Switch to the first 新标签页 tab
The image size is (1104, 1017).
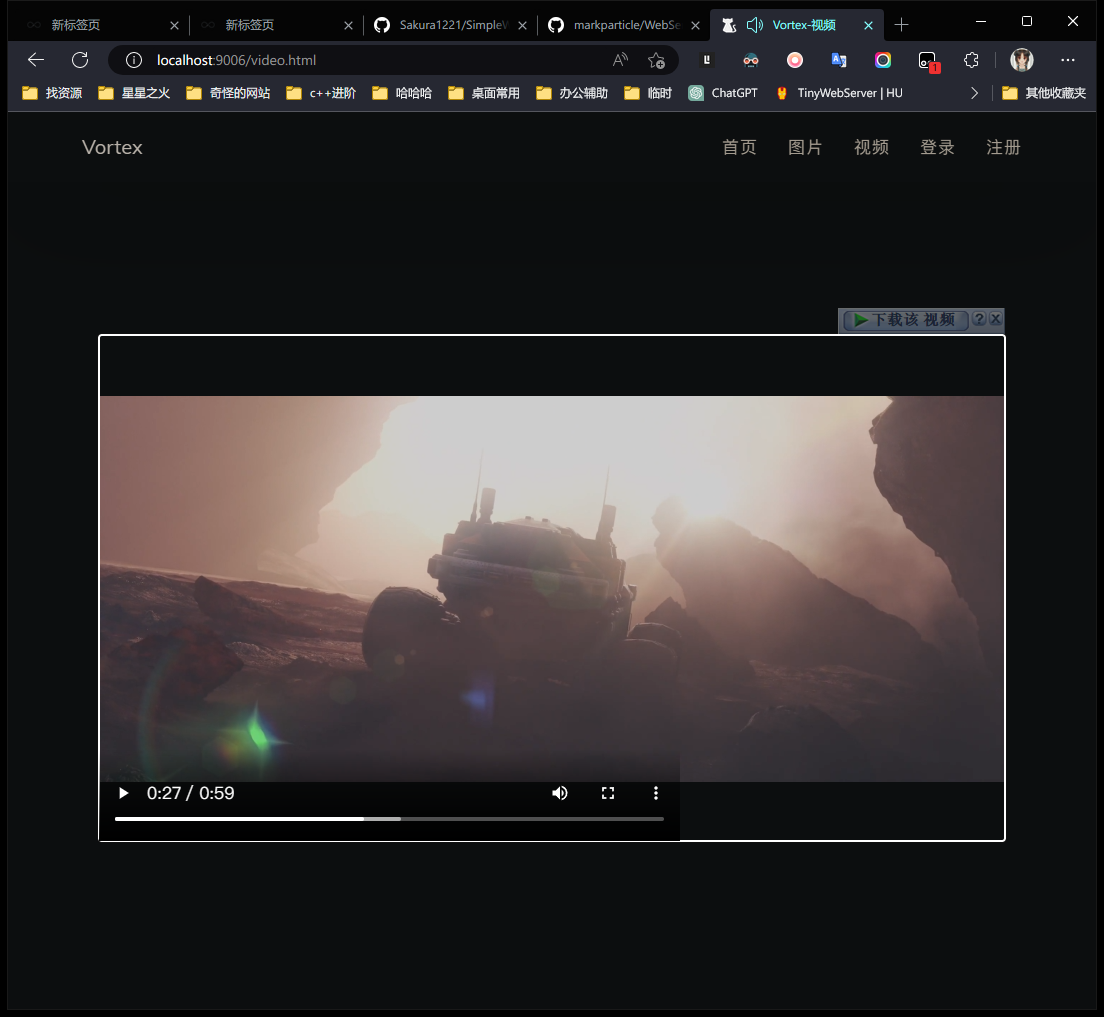tap(101, 25)
